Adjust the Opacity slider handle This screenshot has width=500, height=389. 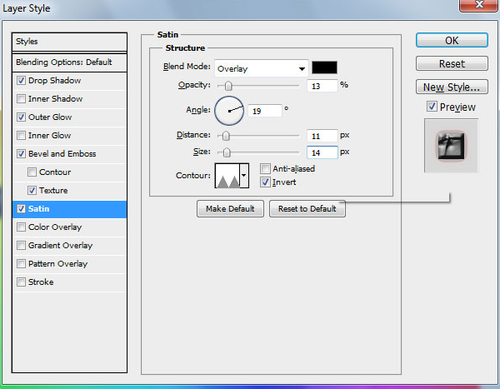coord(228,86)
